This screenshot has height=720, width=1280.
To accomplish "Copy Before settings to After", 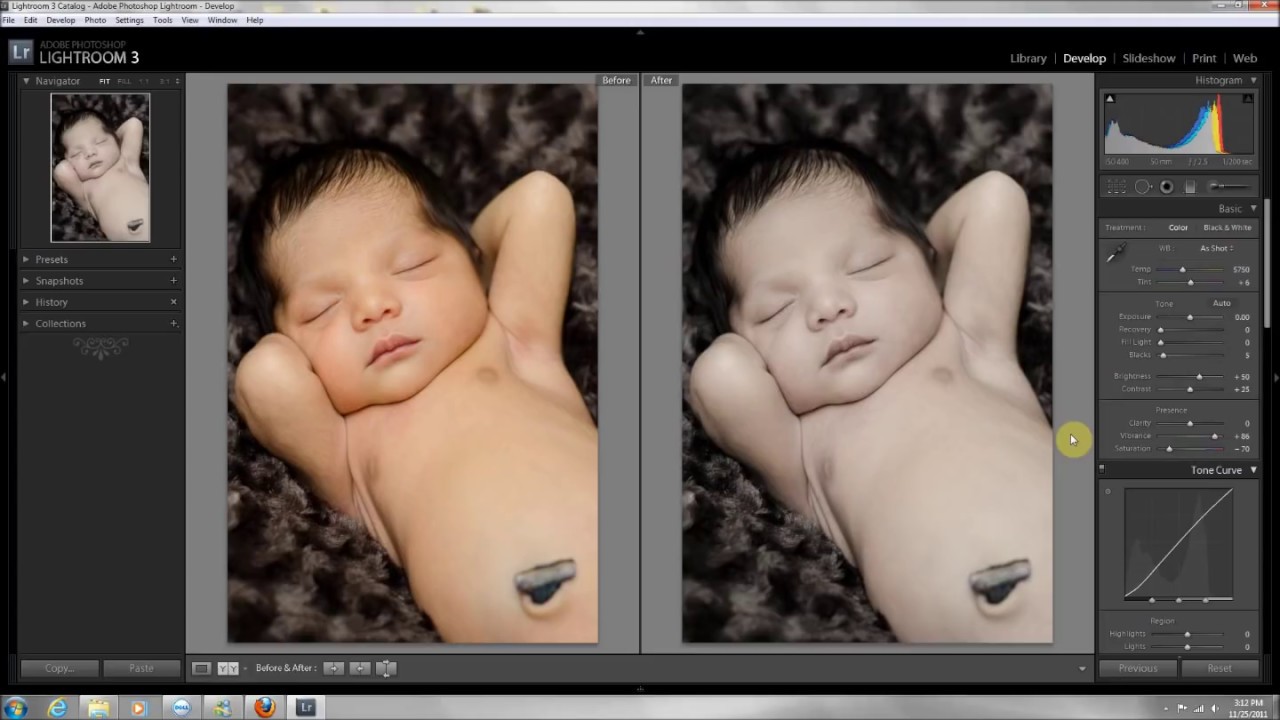I will pyautogui.click(x=333, y=668).
